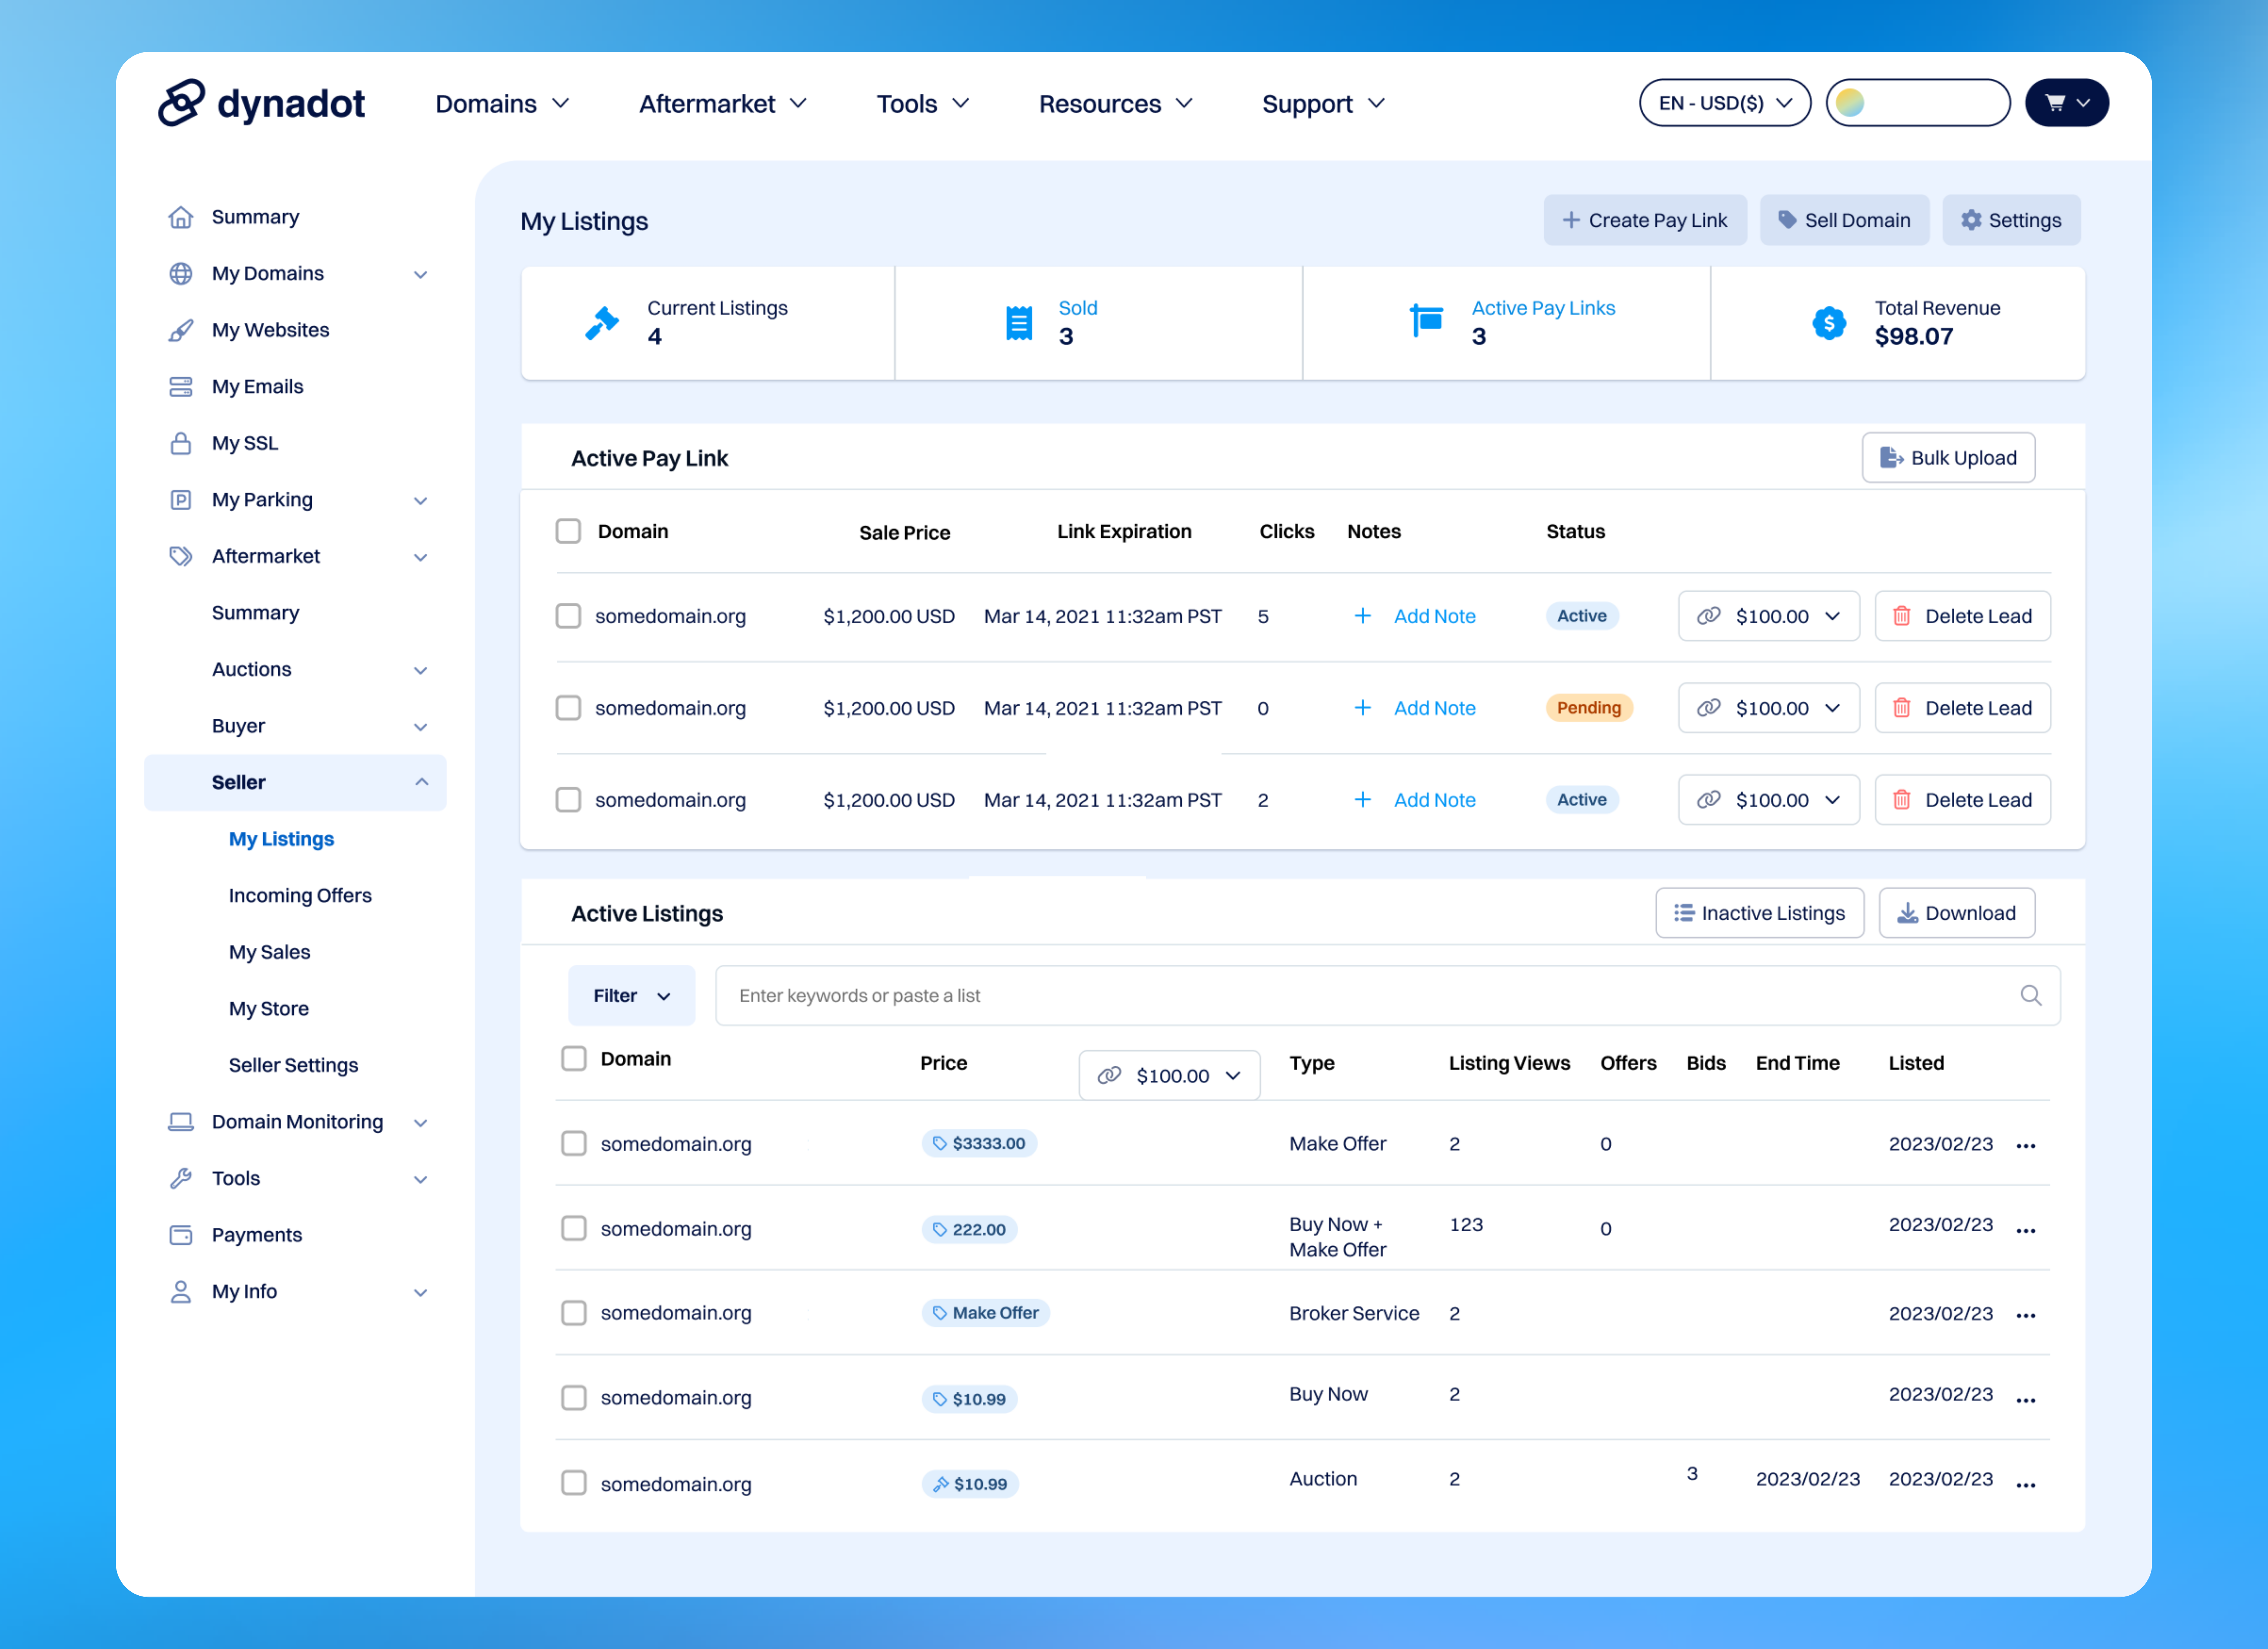Check the Broker Service listing checkbox
Screen dimensions: 2268x1649
click(574, 1313)
